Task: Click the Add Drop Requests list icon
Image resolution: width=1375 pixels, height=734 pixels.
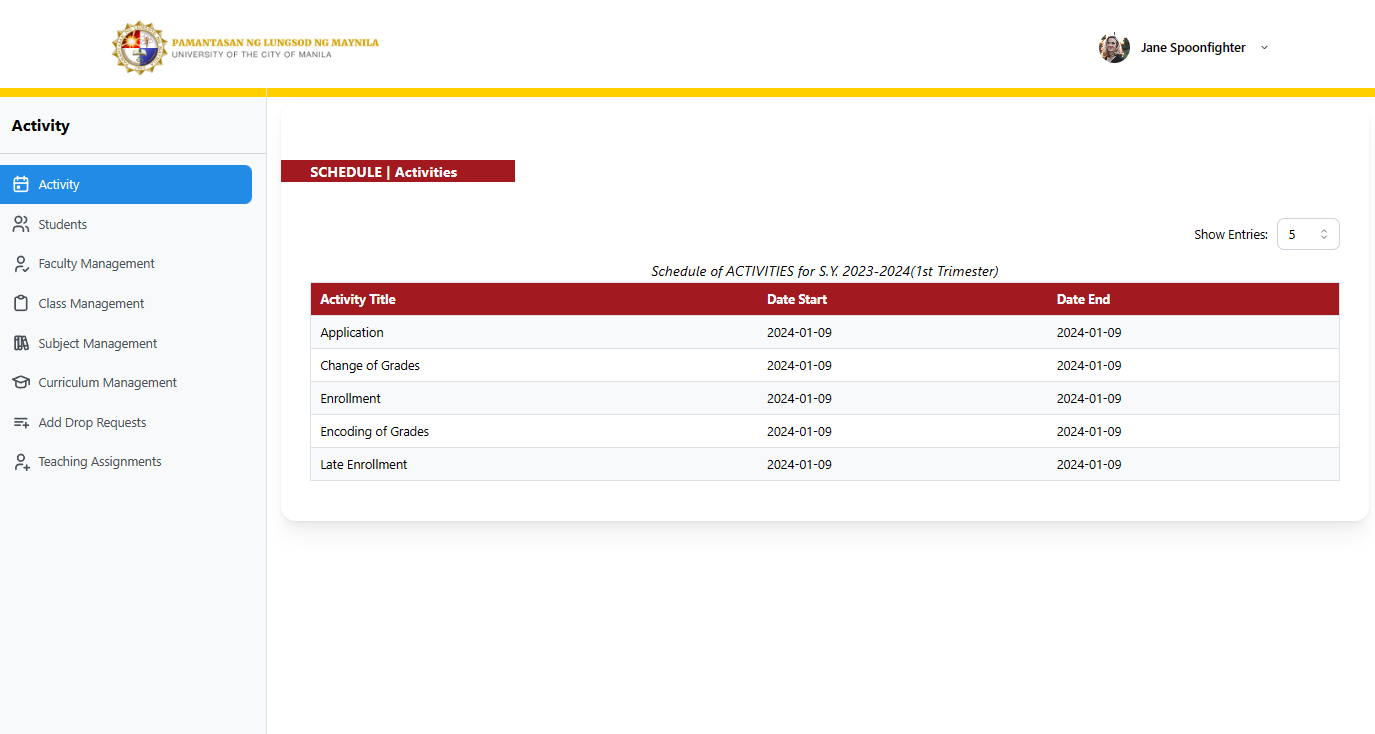Action: click(x=20, y=423)
